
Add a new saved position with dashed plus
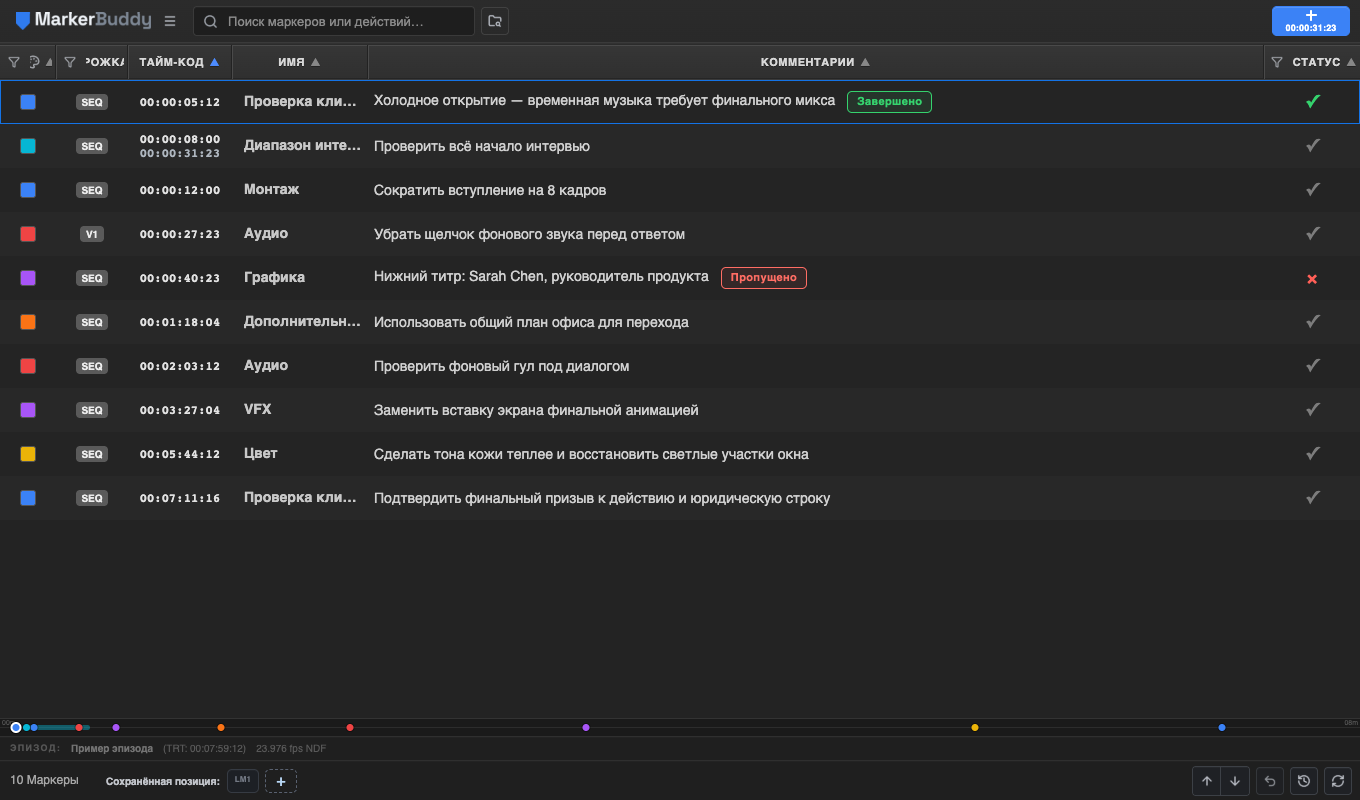(x=281, y=780)
